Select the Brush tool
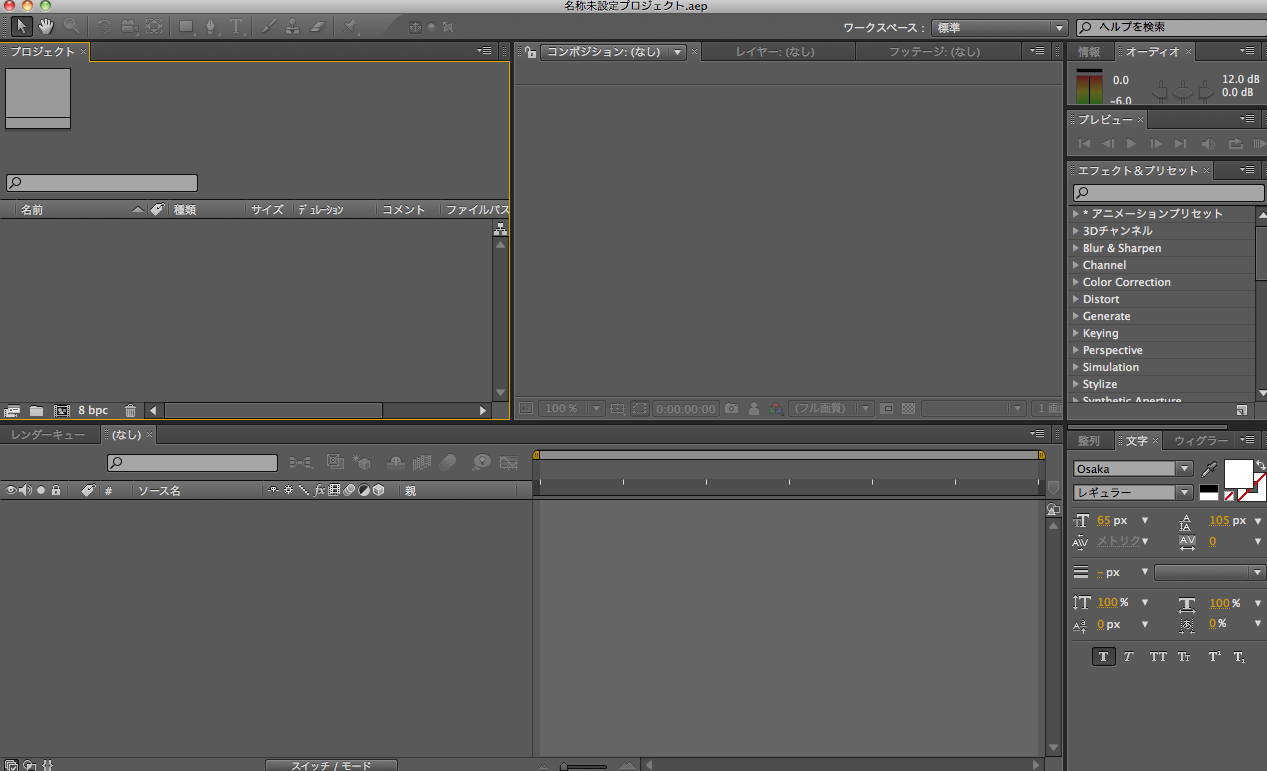The height and width of the screenshot is (771, 1267). (x=268, y=26)
